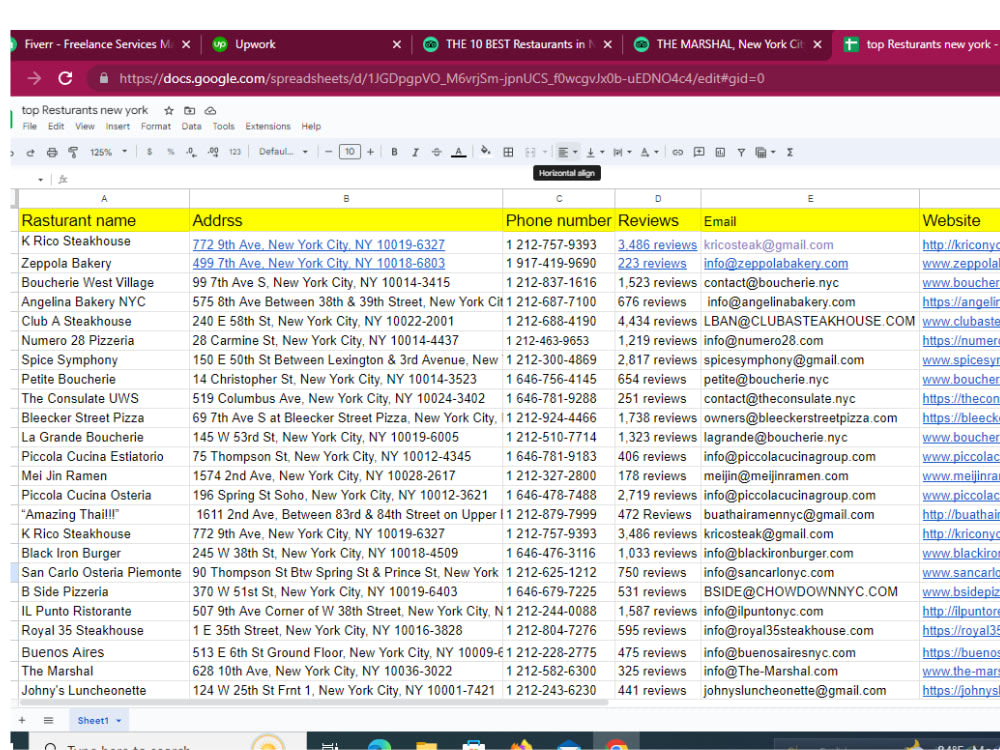This screenshot has width=1000, height=750.
Task: Expand the name box dropdown arrow
Action: tap(40, 180)
